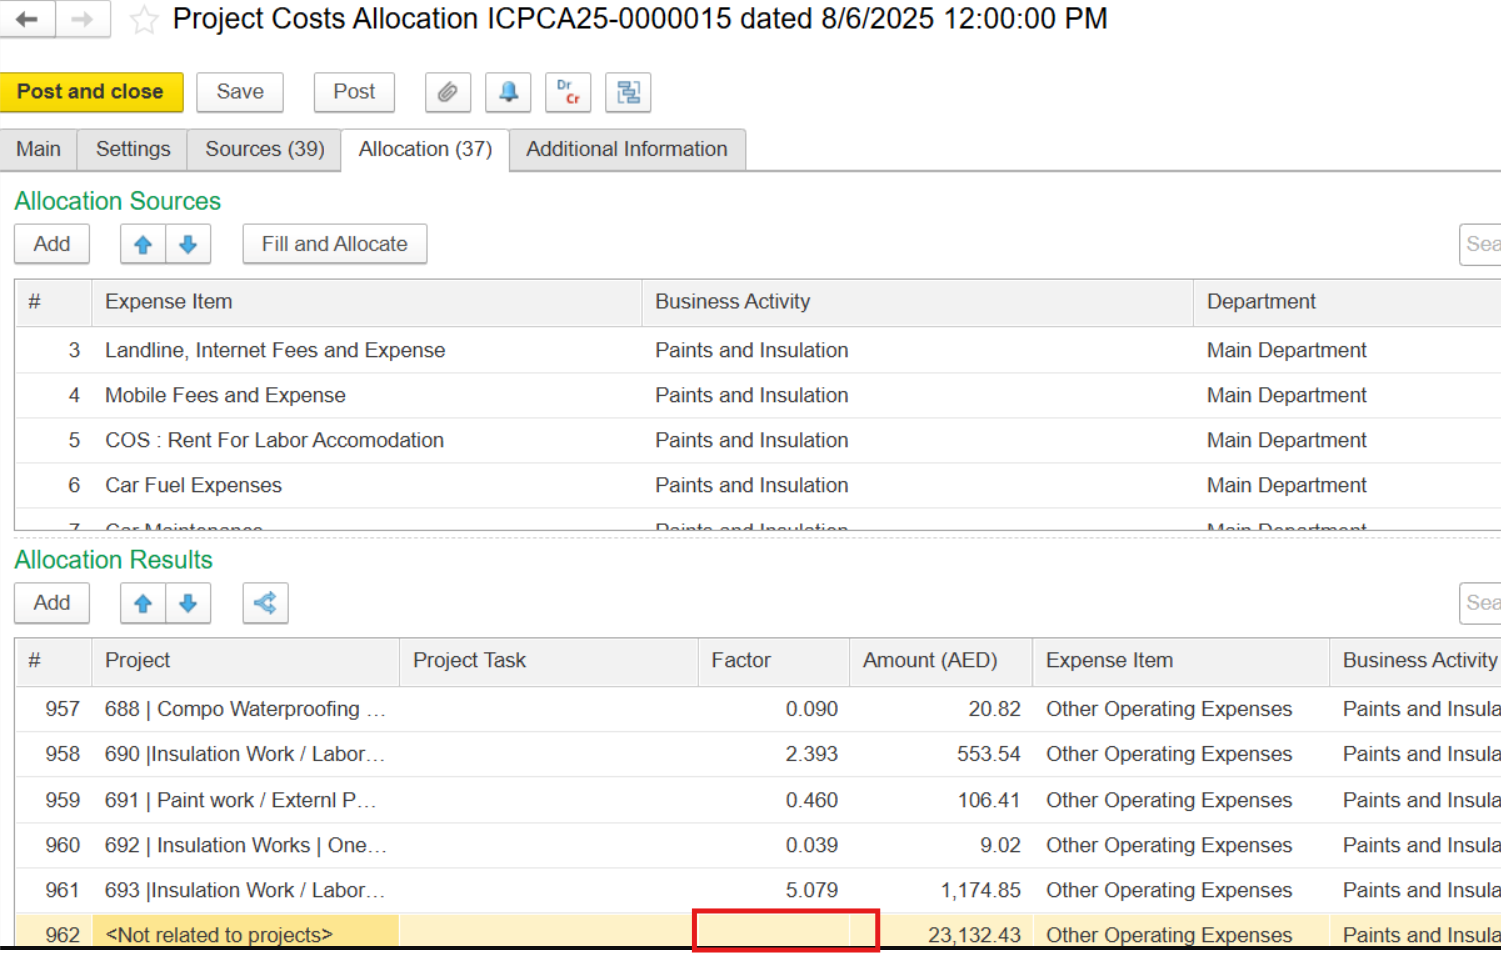Move Allocation Results row up

143,603
